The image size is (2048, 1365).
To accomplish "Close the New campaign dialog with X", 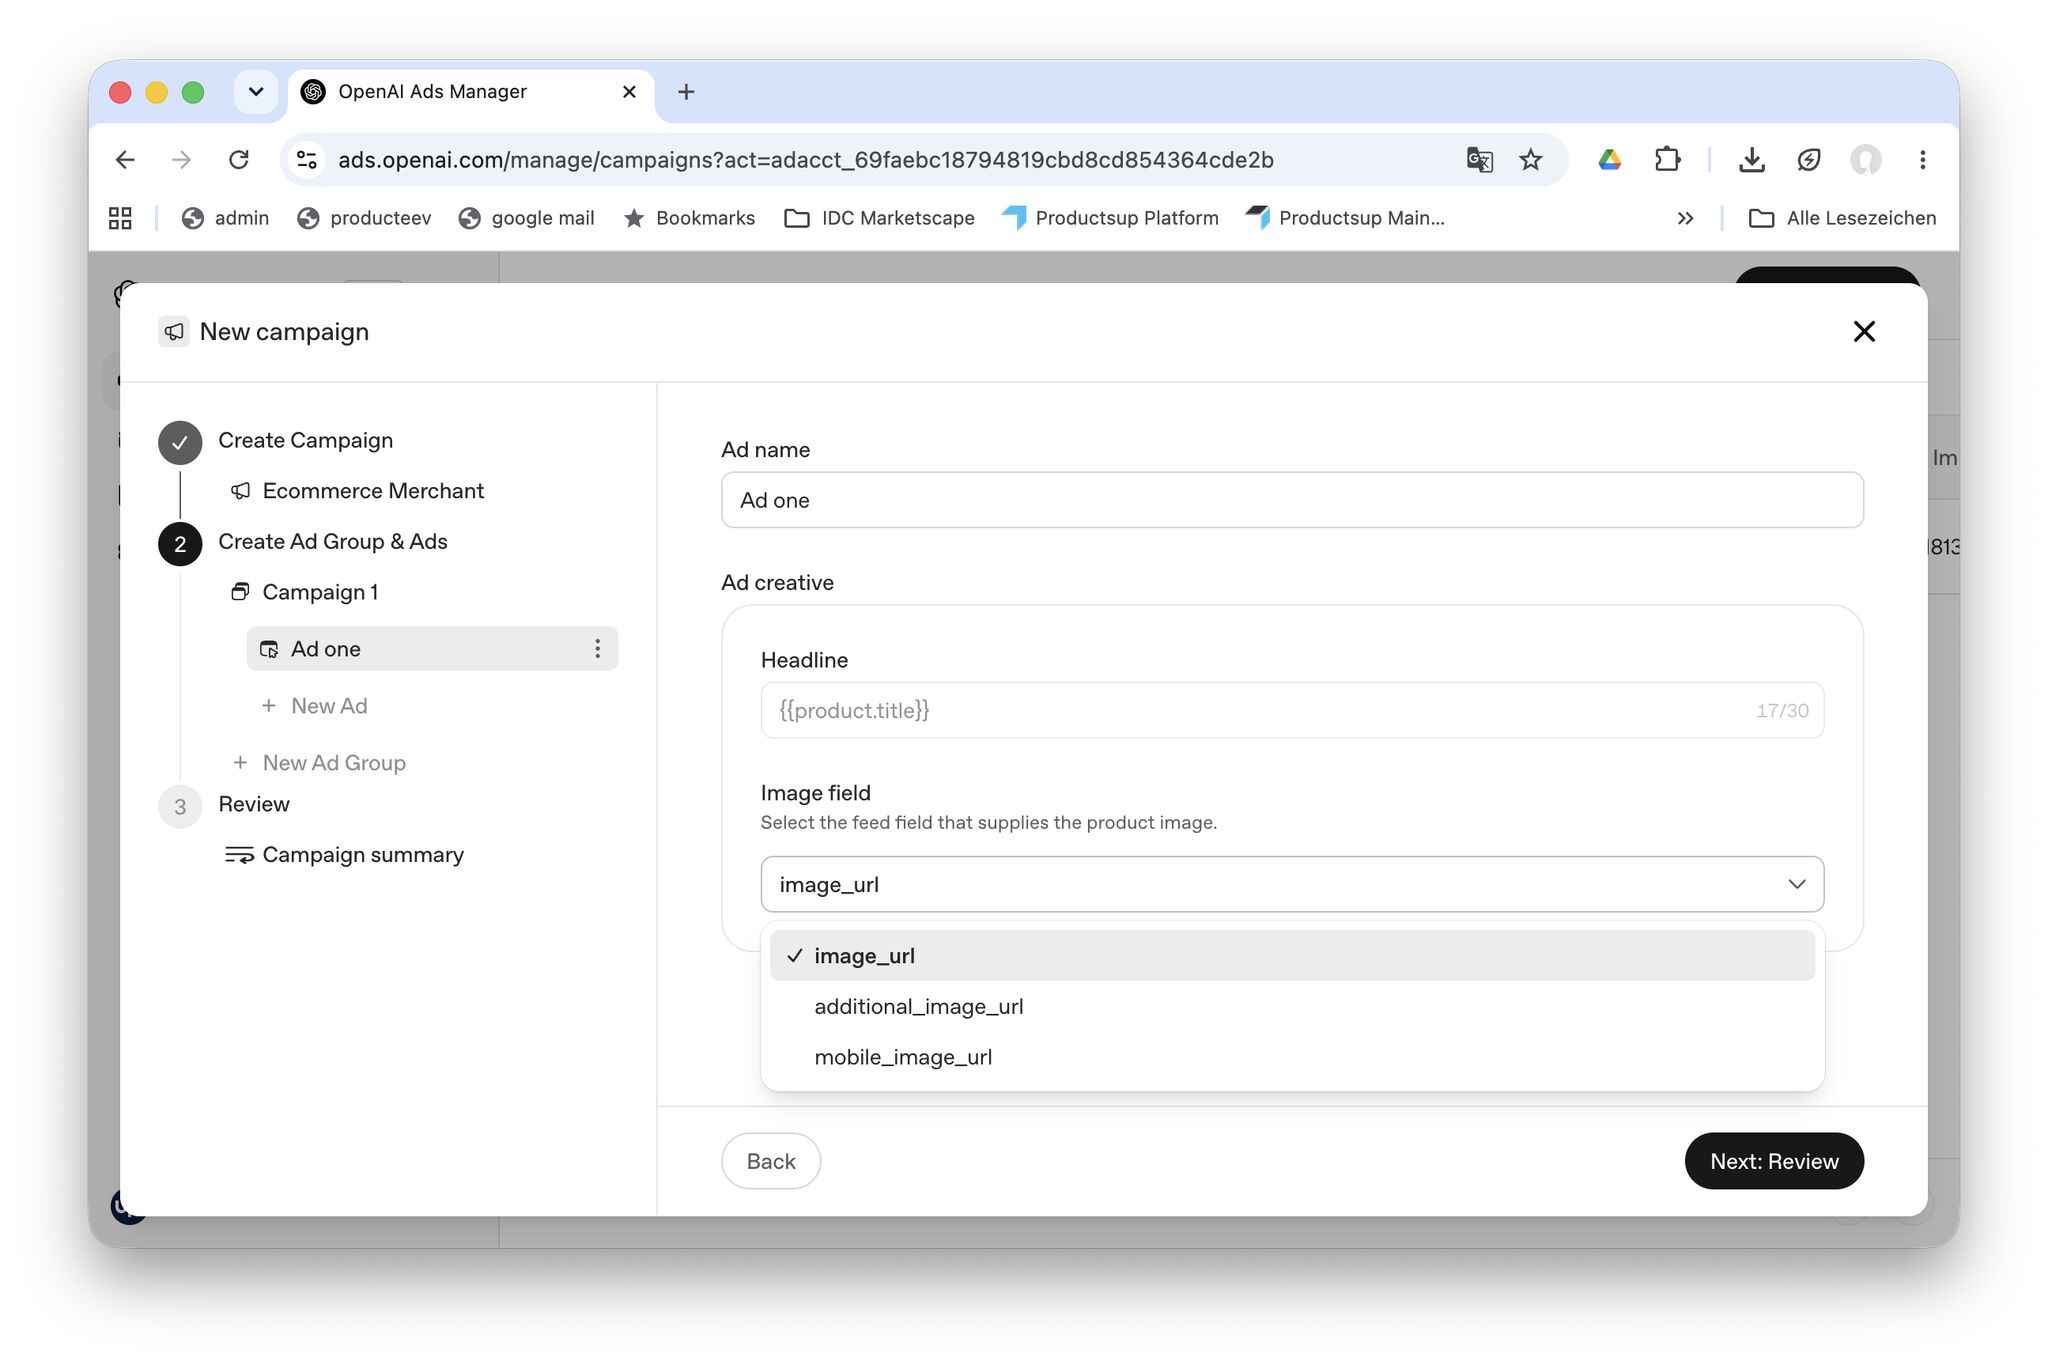I will [1863, 332].
